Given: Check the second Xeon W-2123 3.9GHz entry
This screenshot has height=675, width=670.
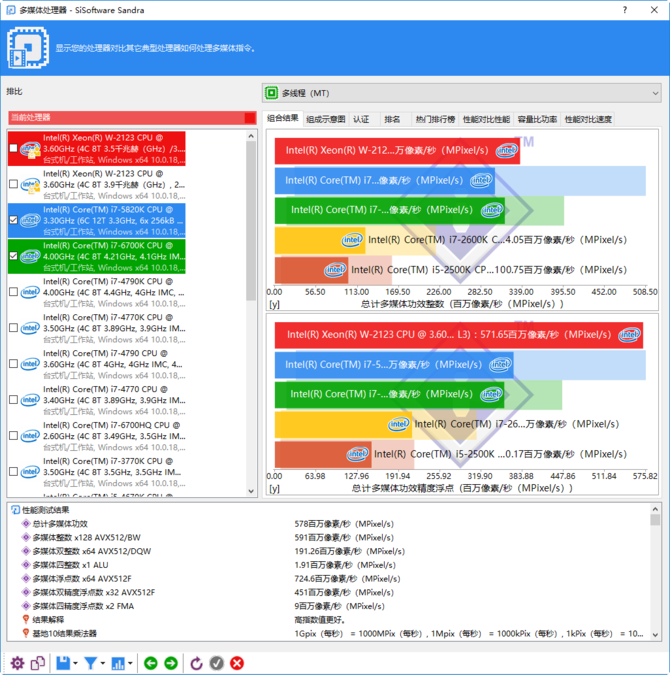Looking at the screenshot, I should click(x=13, y=184).
